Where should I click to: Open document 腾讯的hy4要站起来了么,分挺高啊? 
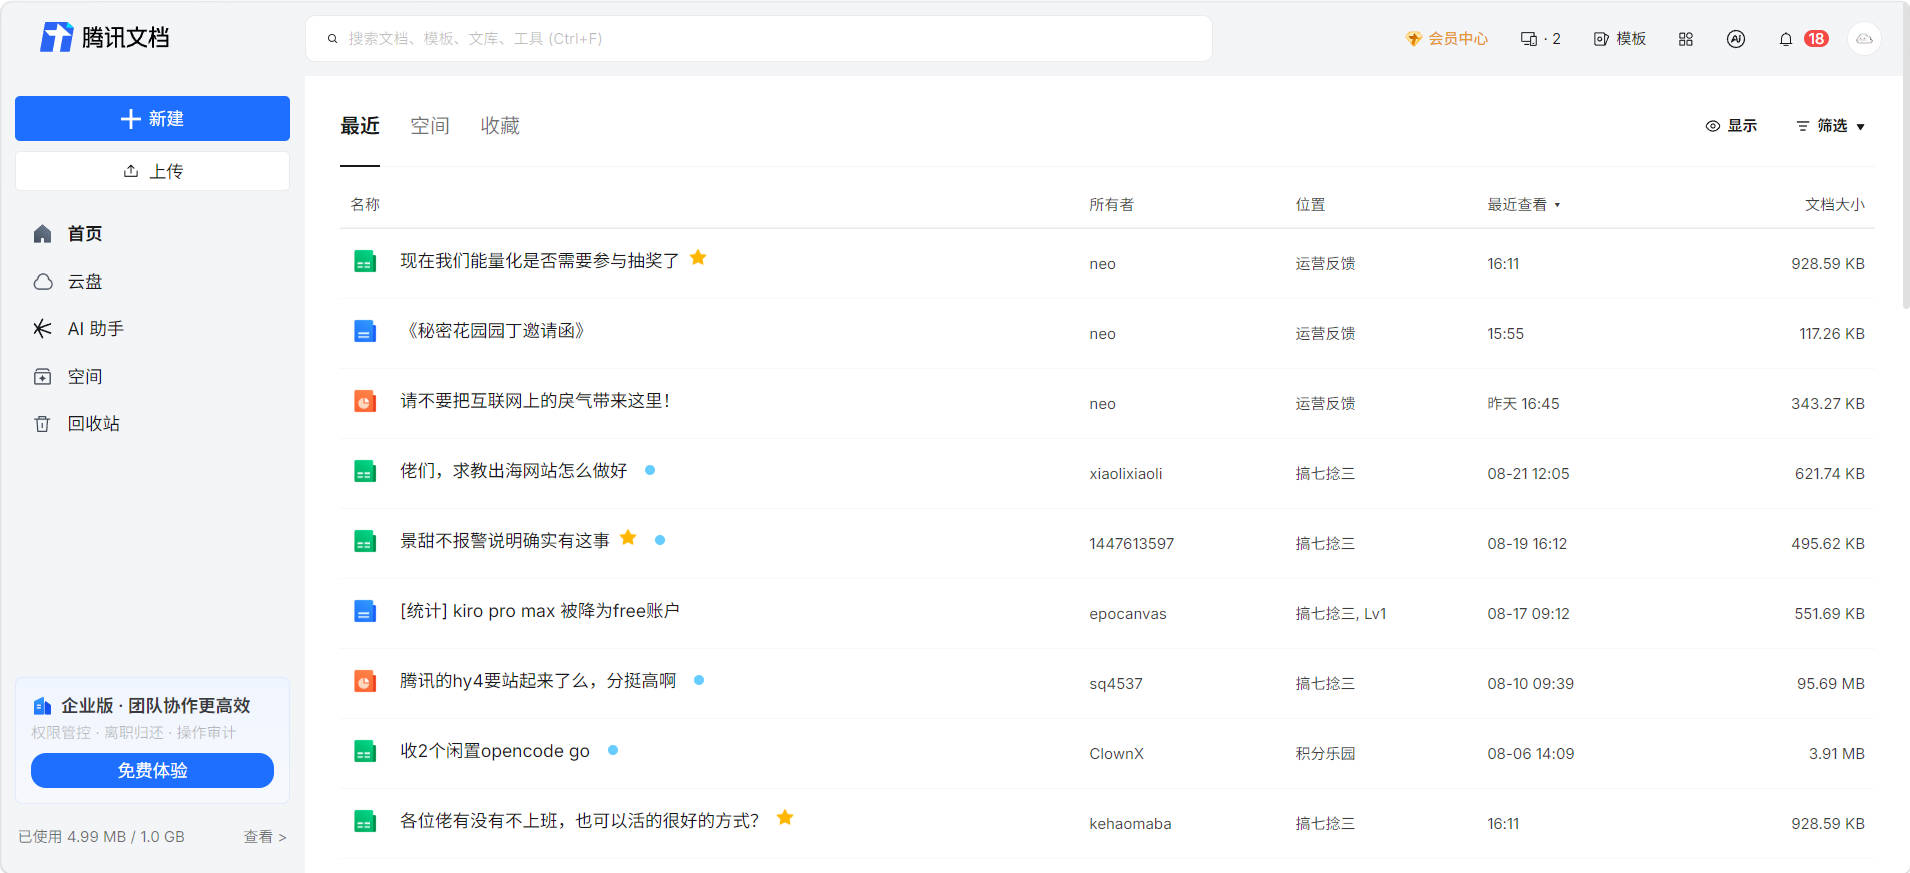(538, 681)
